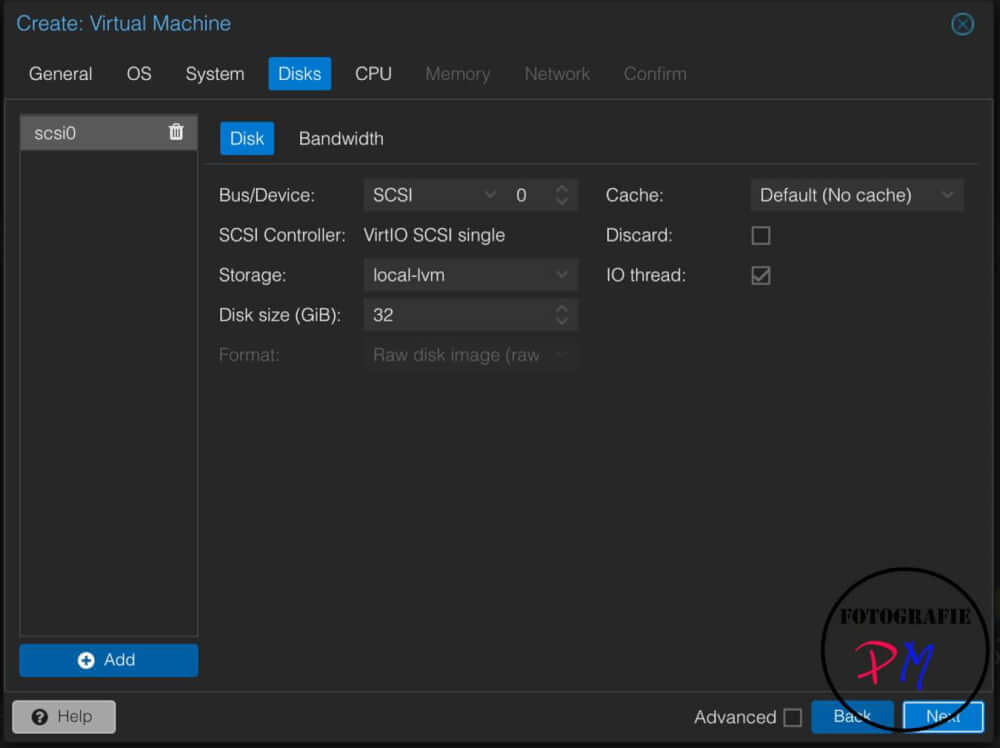
Task: Add another disk with Add button
Action: (x=108, y=660)
